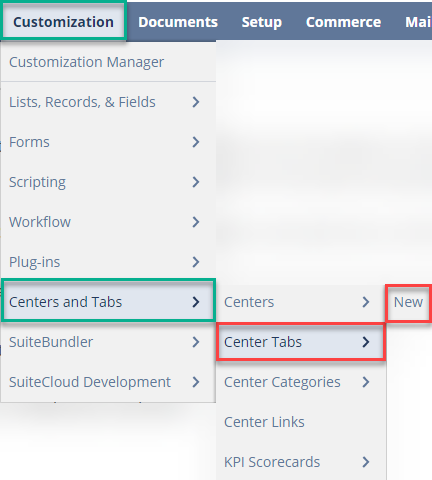Expand the Center Categories chevron
432x480 pixels.
coord(366,382)
